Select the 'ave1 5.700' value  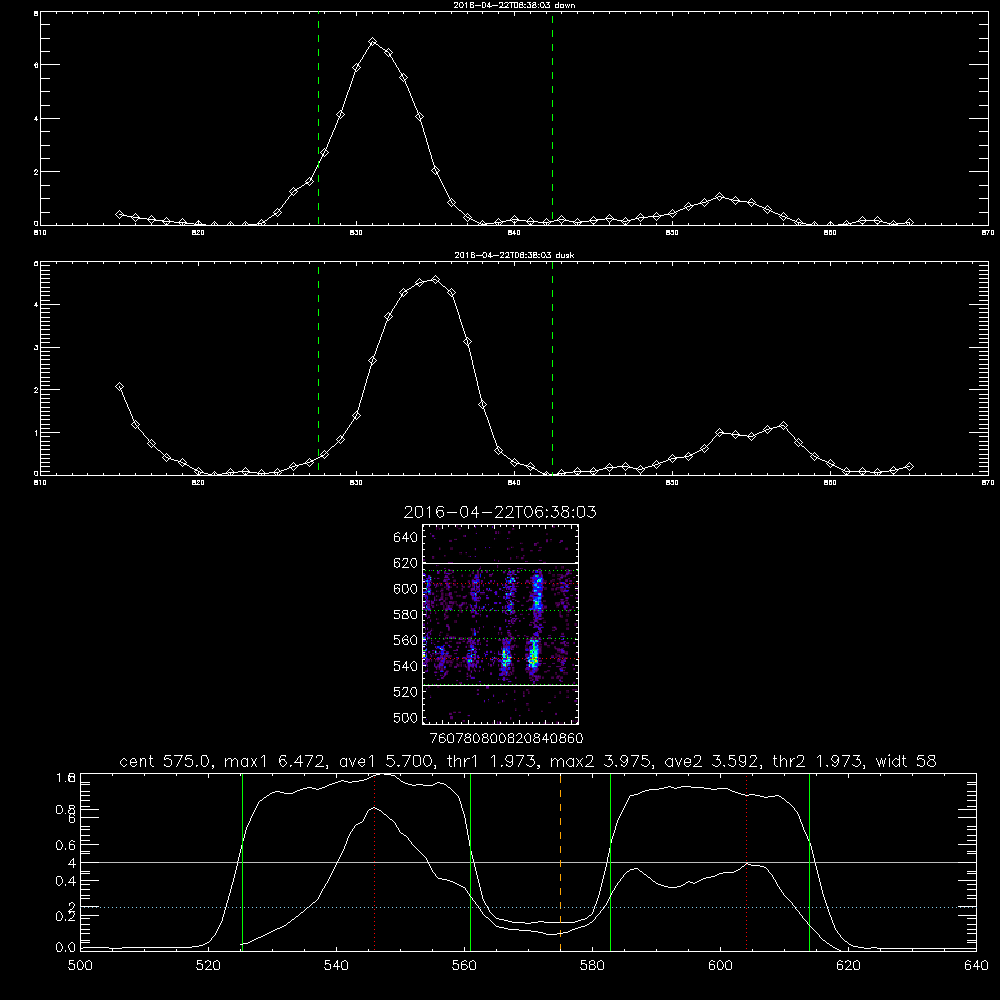[x=388, y=761]
